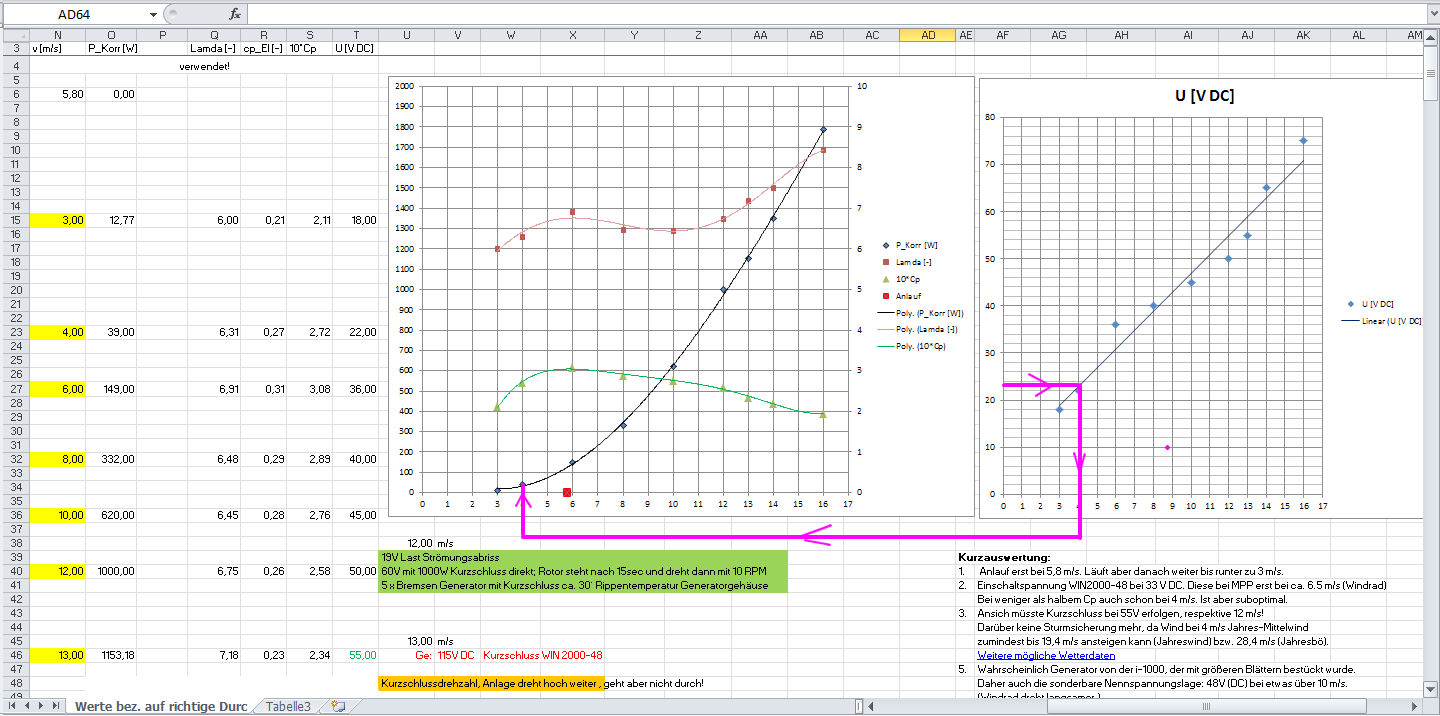Select column header AD
Image resolution: width=1440 pixels, height=716 pixels.
[928, 35]
